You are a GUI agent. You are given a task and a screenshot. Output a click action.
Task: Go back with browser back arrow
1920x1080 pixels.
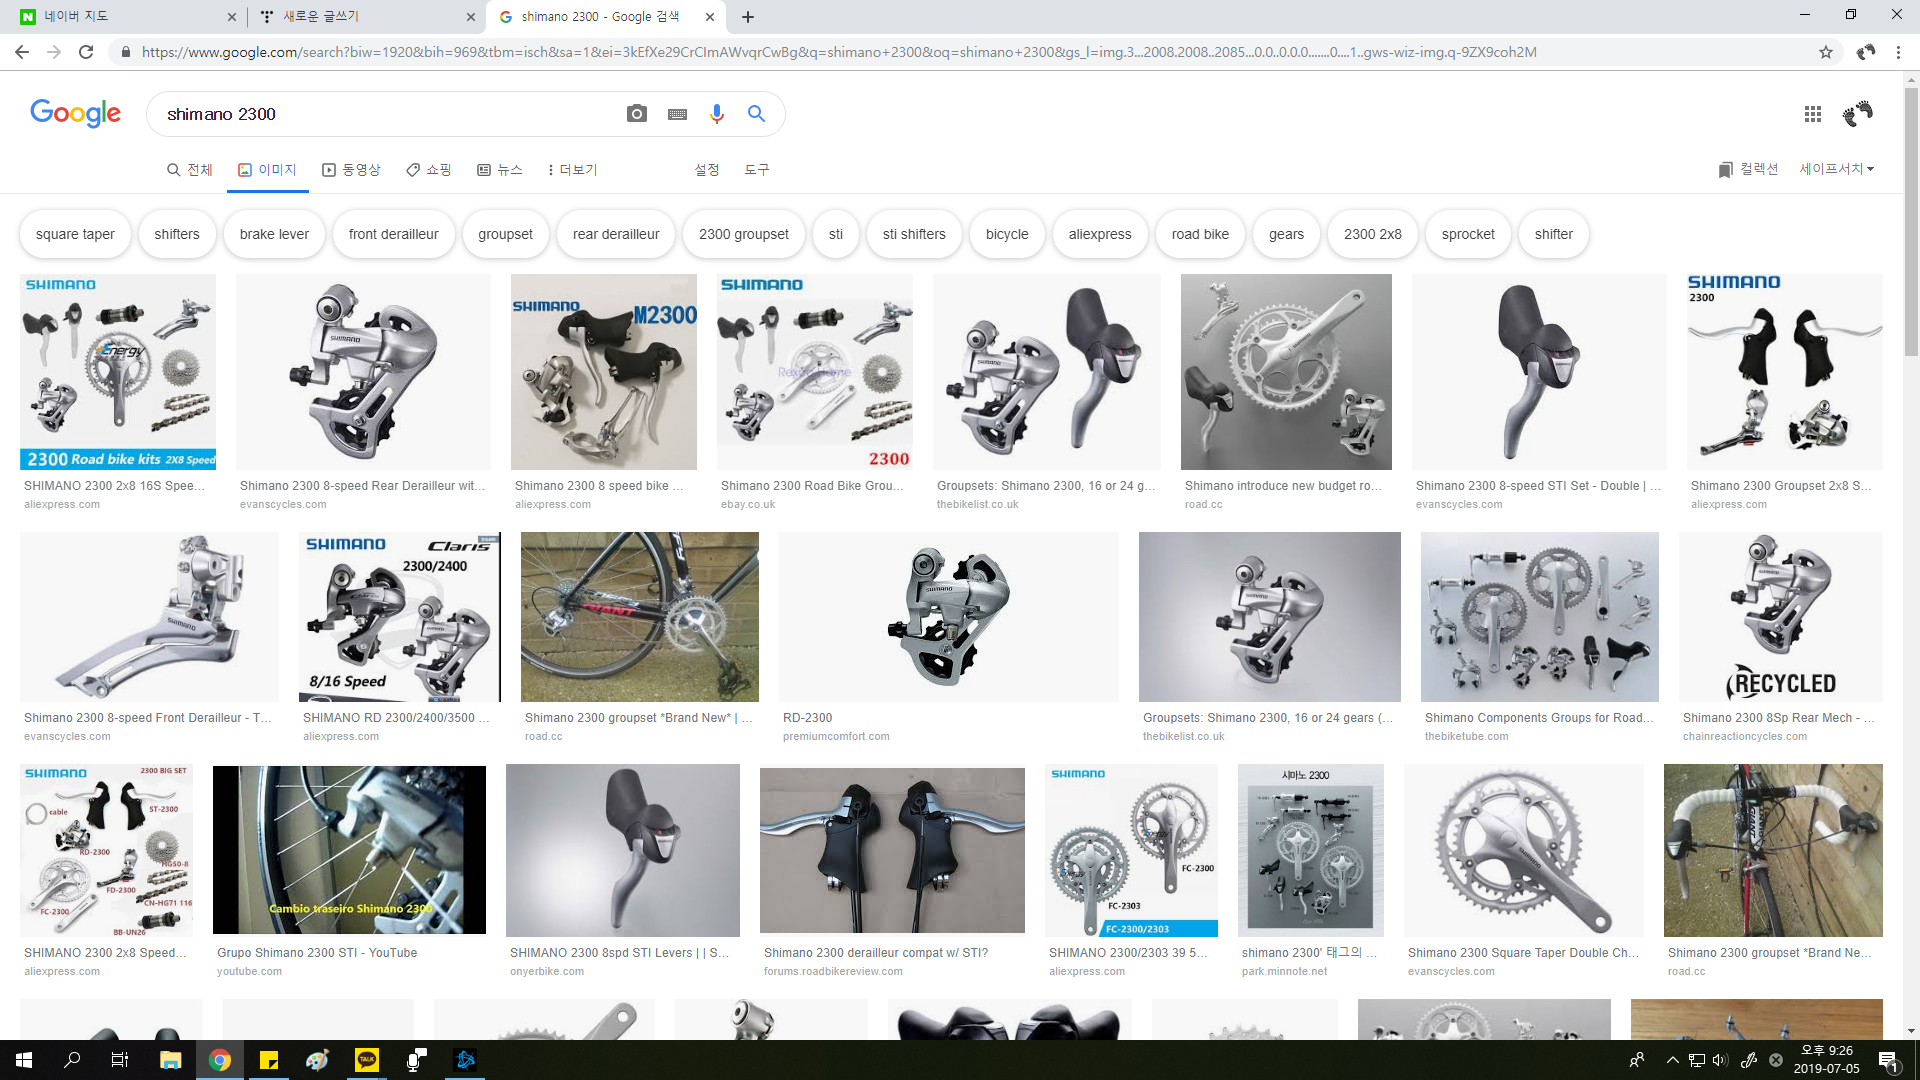coord(22,52)
